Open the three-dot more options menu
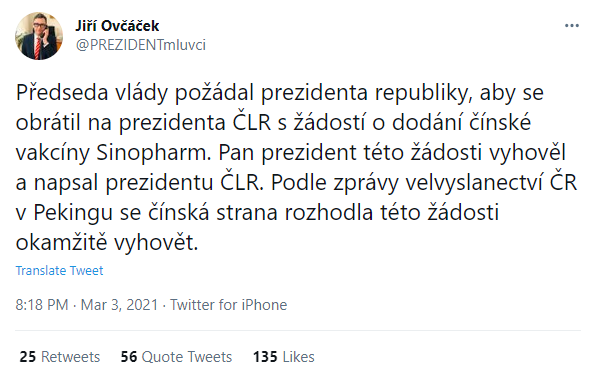Screen dimensions: 597x373 click(571, 26)
